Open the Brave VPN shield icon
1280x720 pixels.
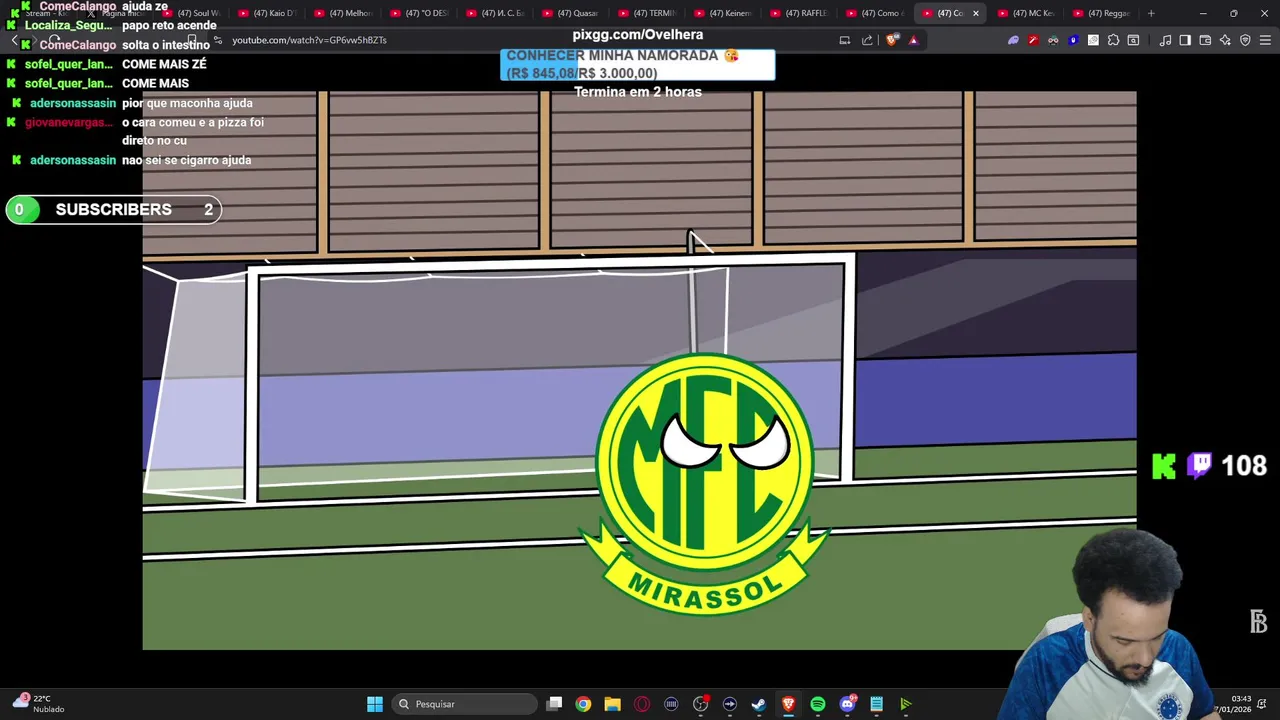pyautogui.click(x=1245, y=40)
